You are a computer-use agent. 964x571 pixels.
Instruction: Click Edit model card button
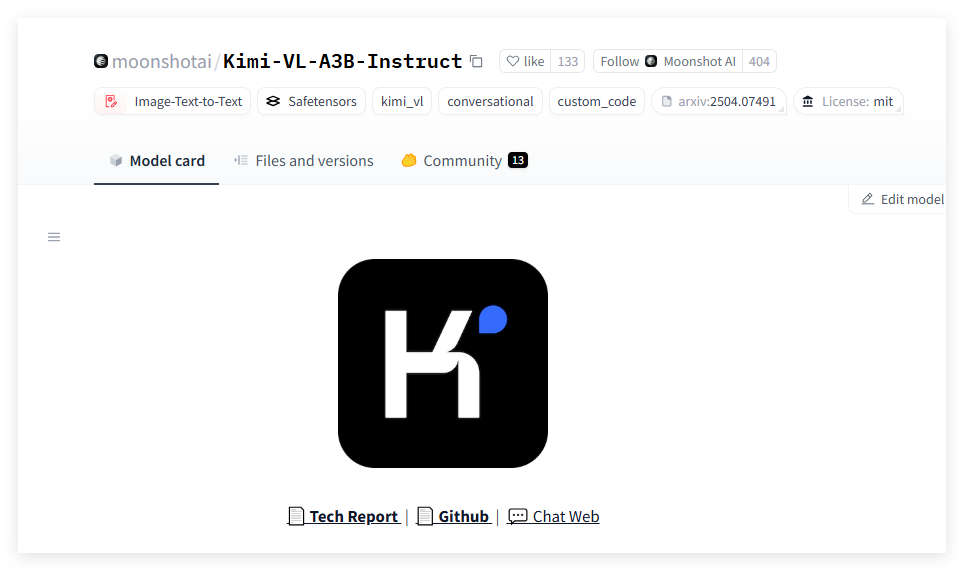pyautogui.click(x=902, y=199)
